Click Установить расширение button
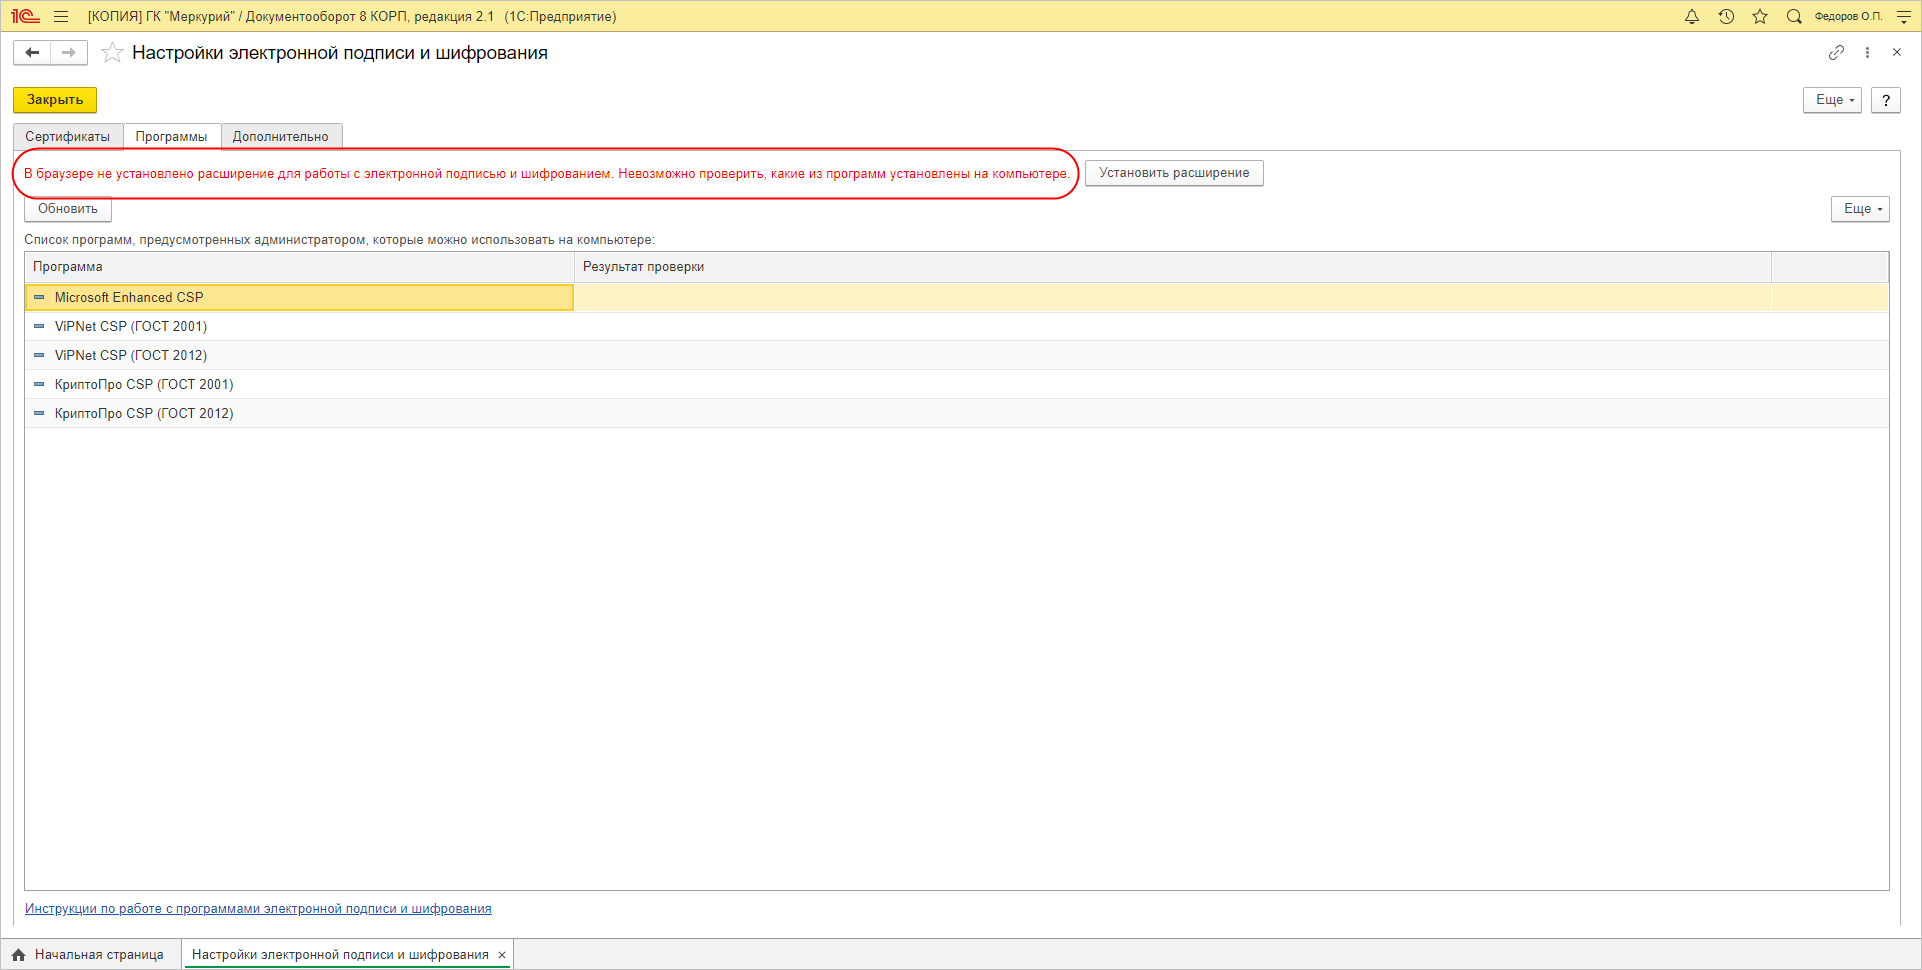 1174,173
